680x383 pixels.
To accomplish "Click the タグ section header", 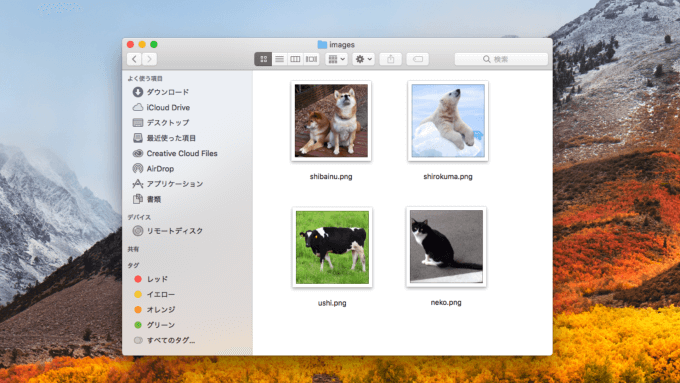I will [133, 265].
